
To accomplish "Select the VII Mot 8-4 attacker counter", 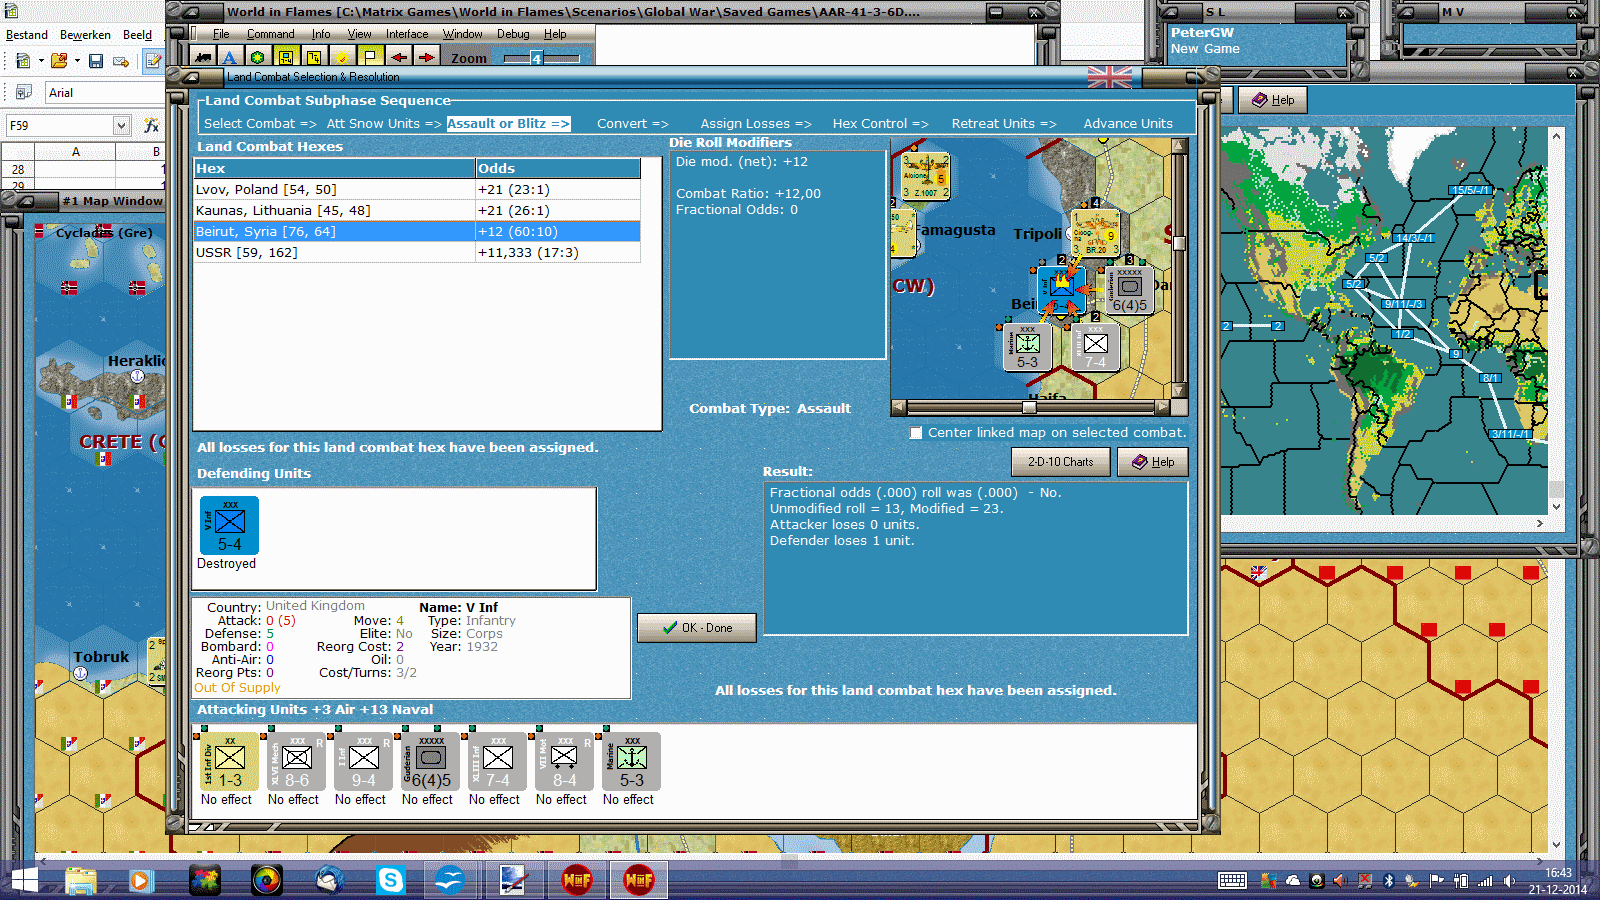I will click(562, 762).
